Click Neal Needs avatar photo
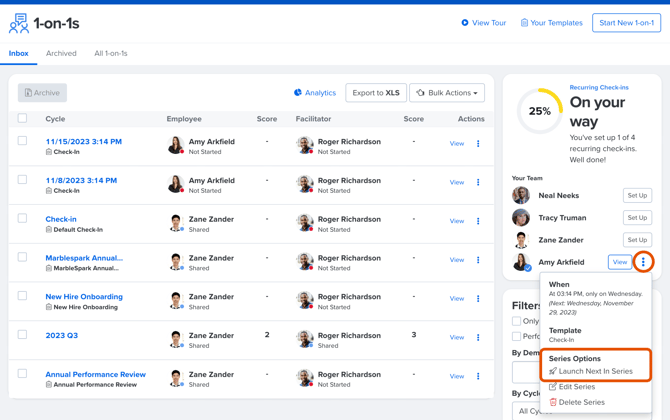 (521, 196)
